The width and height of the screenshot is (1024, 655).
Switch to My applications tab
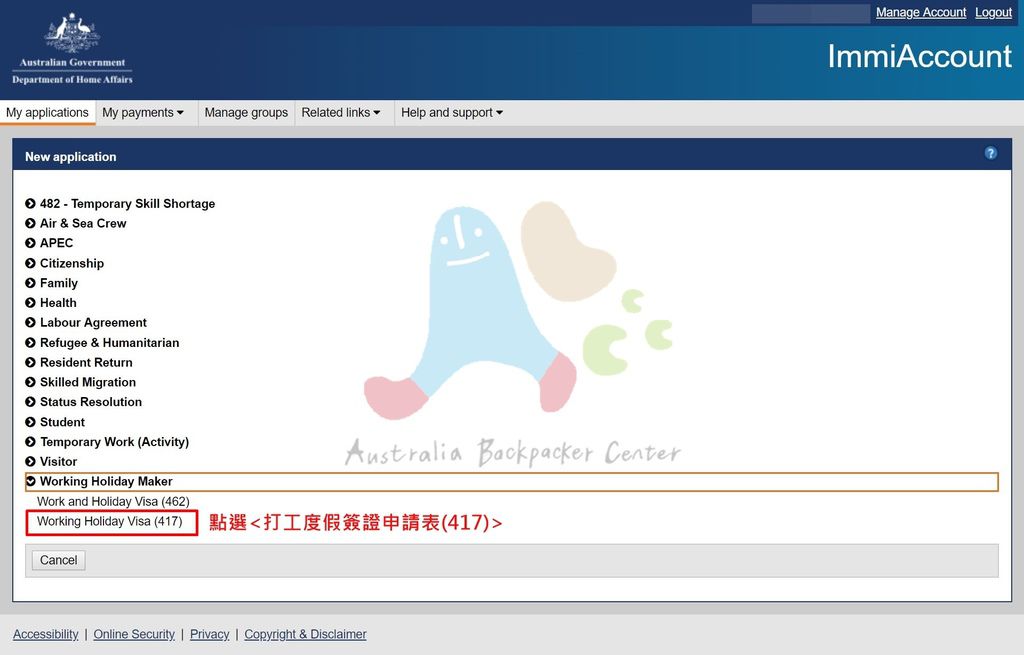click(47, 112)
